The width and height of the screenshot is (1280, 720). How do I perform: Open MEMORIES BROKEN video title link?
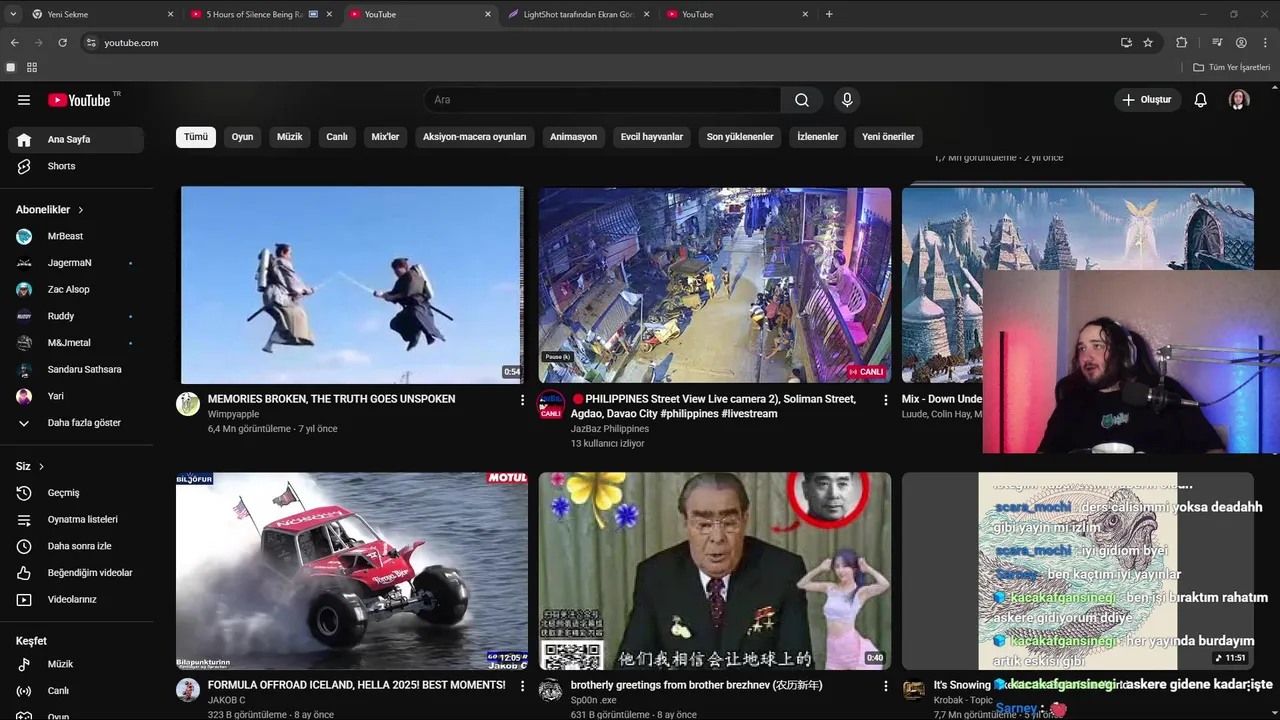point(331,399)
